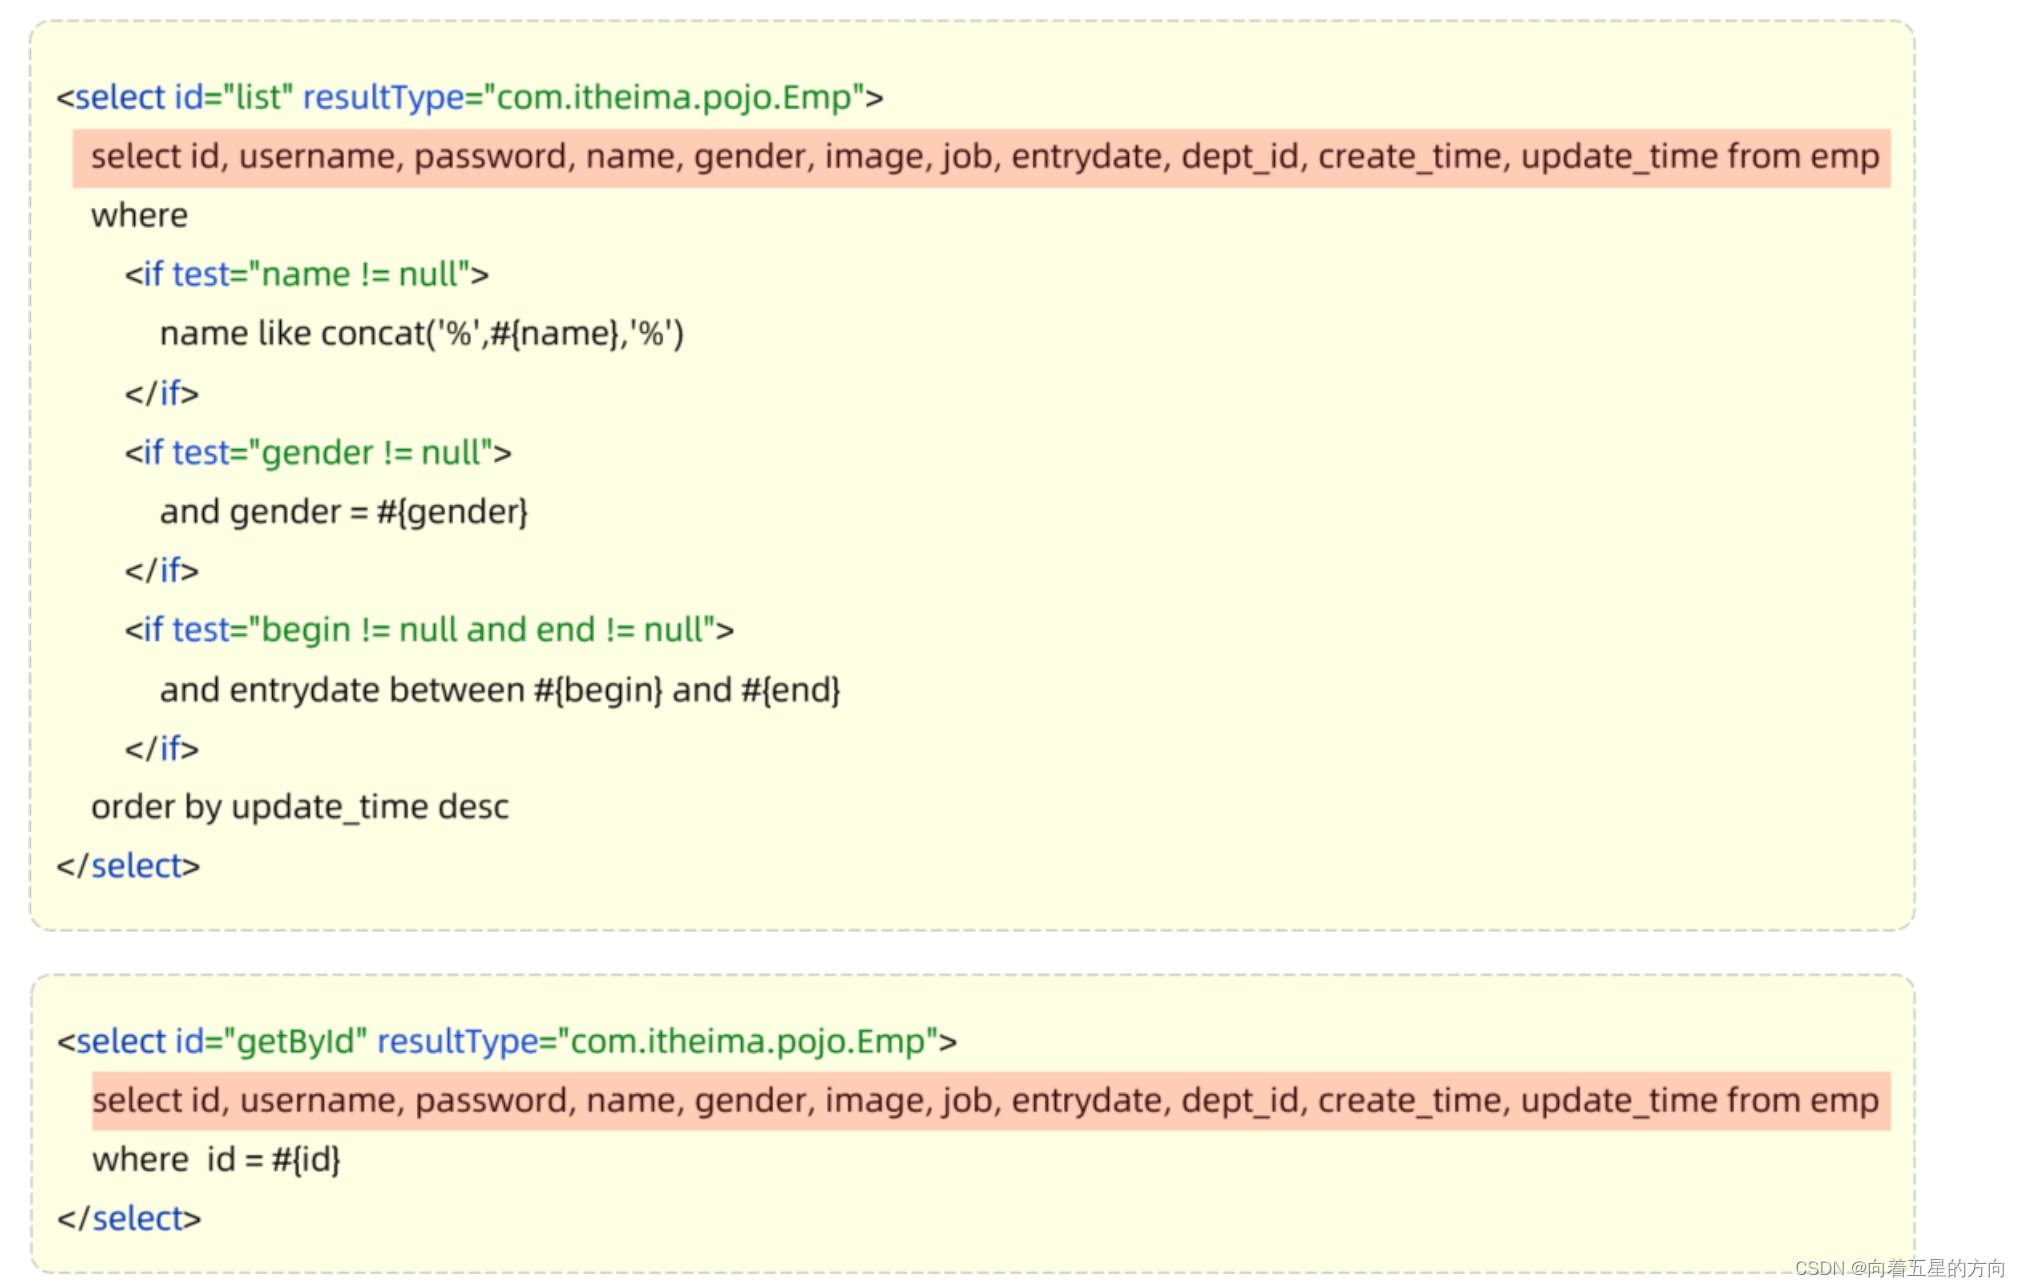The height and width of the screenshot is (1287, 2019).
Task: Click highlighted select statement in second block
Action: (985, 1100)
